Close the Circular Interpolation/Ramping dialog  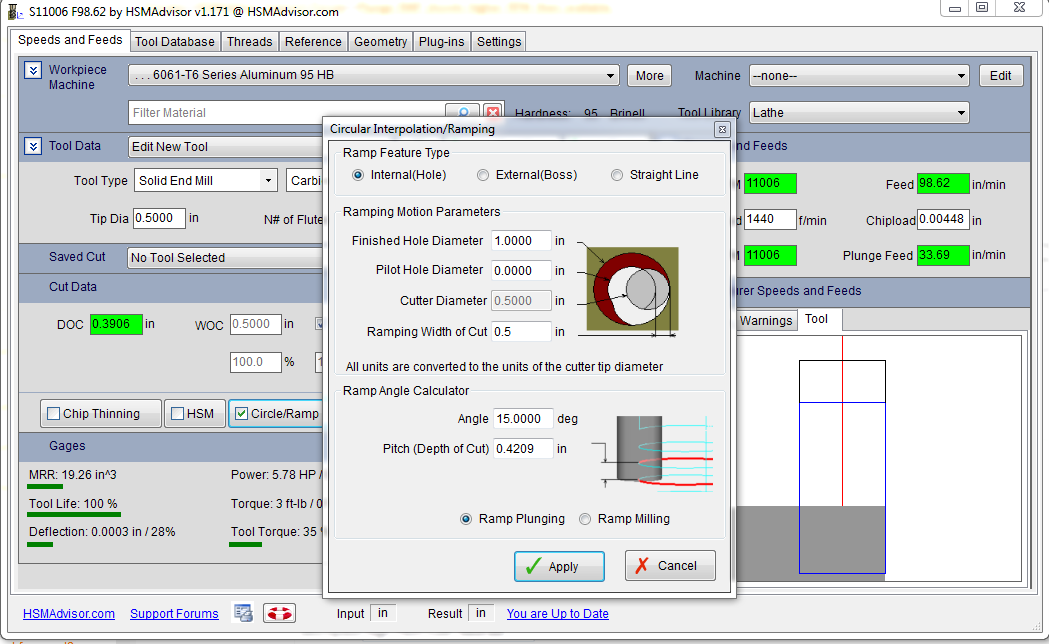click(722, 129)
